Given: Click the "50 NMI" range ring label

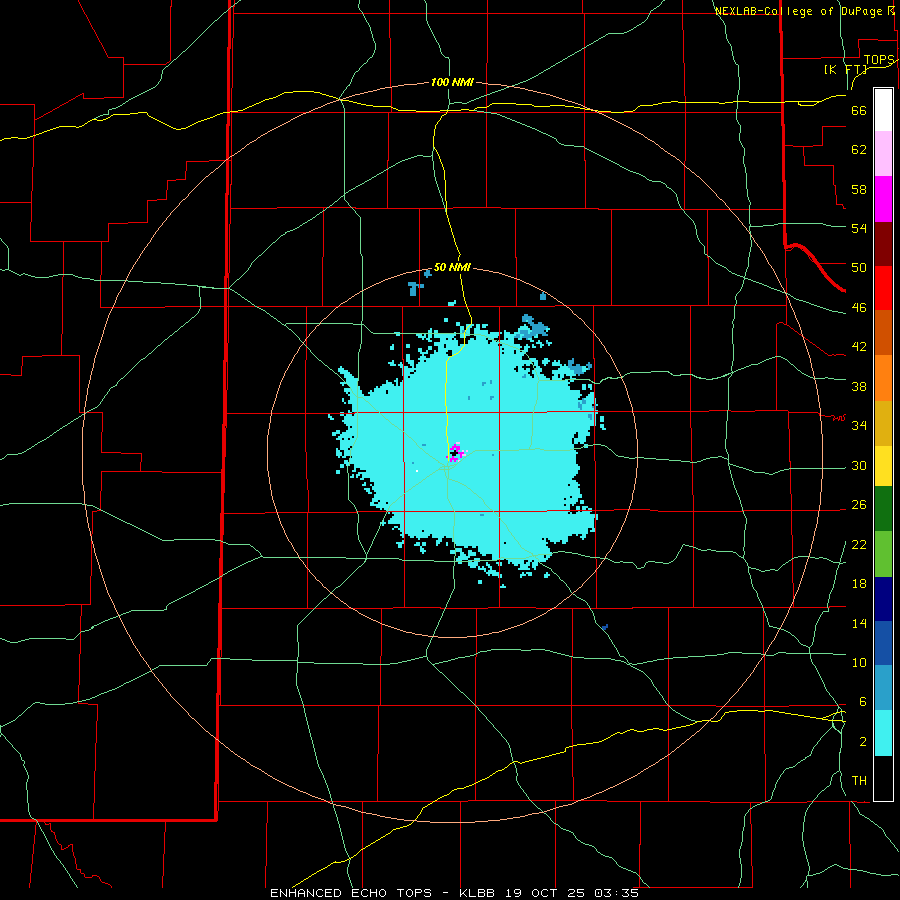Looking at the screenshot, I should tap(452, 267).
